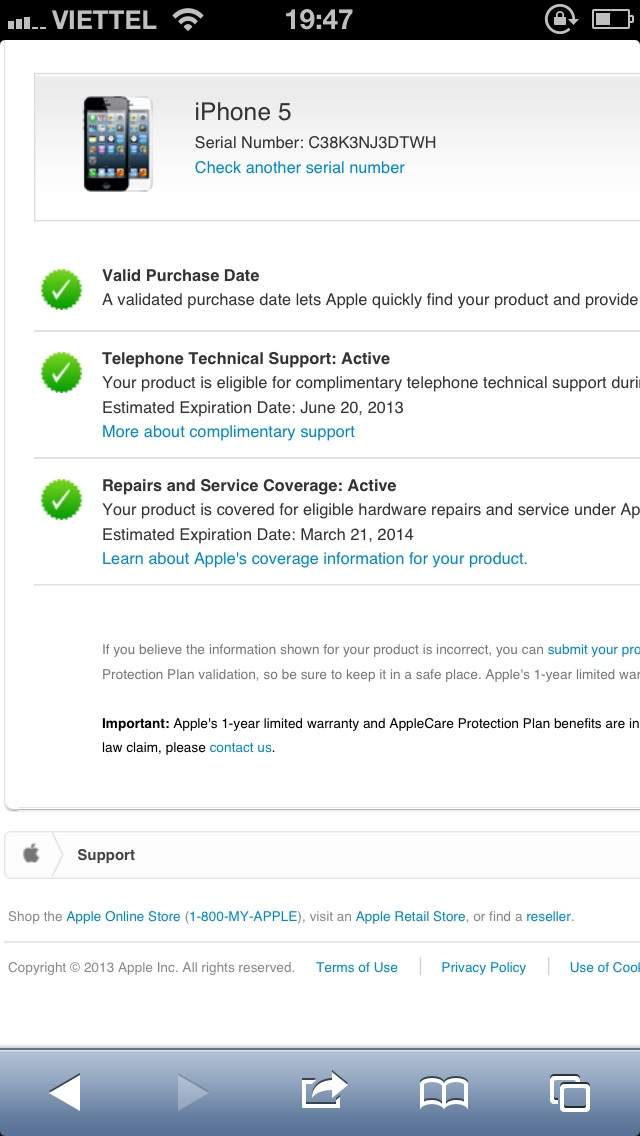Screen dimensions: 640x1136
Task: Click "Check another serial number" link
Action: [299, 167]
